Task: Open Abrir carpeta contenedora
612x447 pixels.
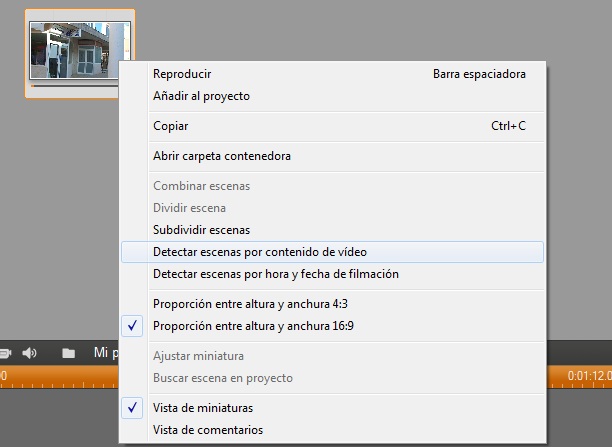Action: pos(222,156)
